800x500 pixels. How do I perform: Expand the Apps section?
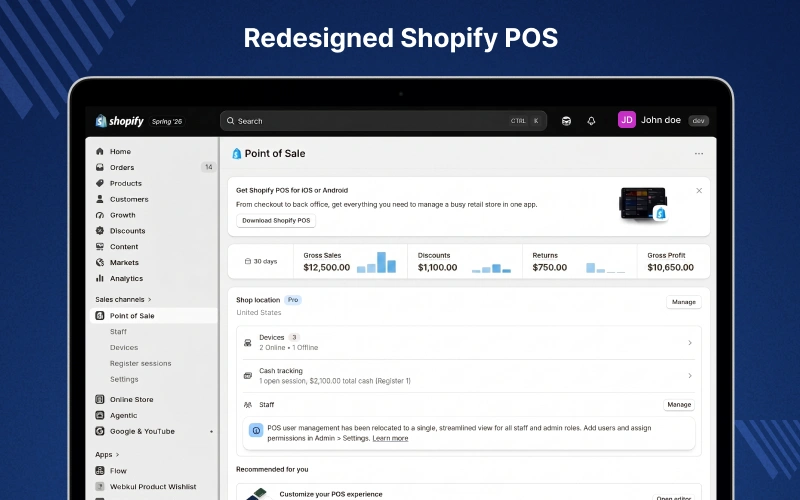(107, 455)
